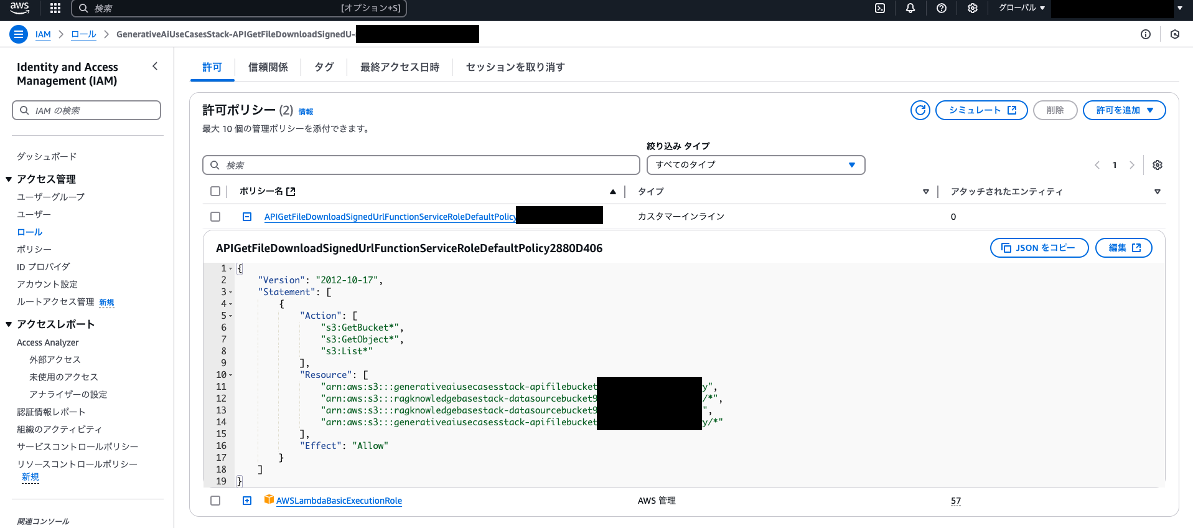Open settings gear in top navigation bar

[972, 8]
